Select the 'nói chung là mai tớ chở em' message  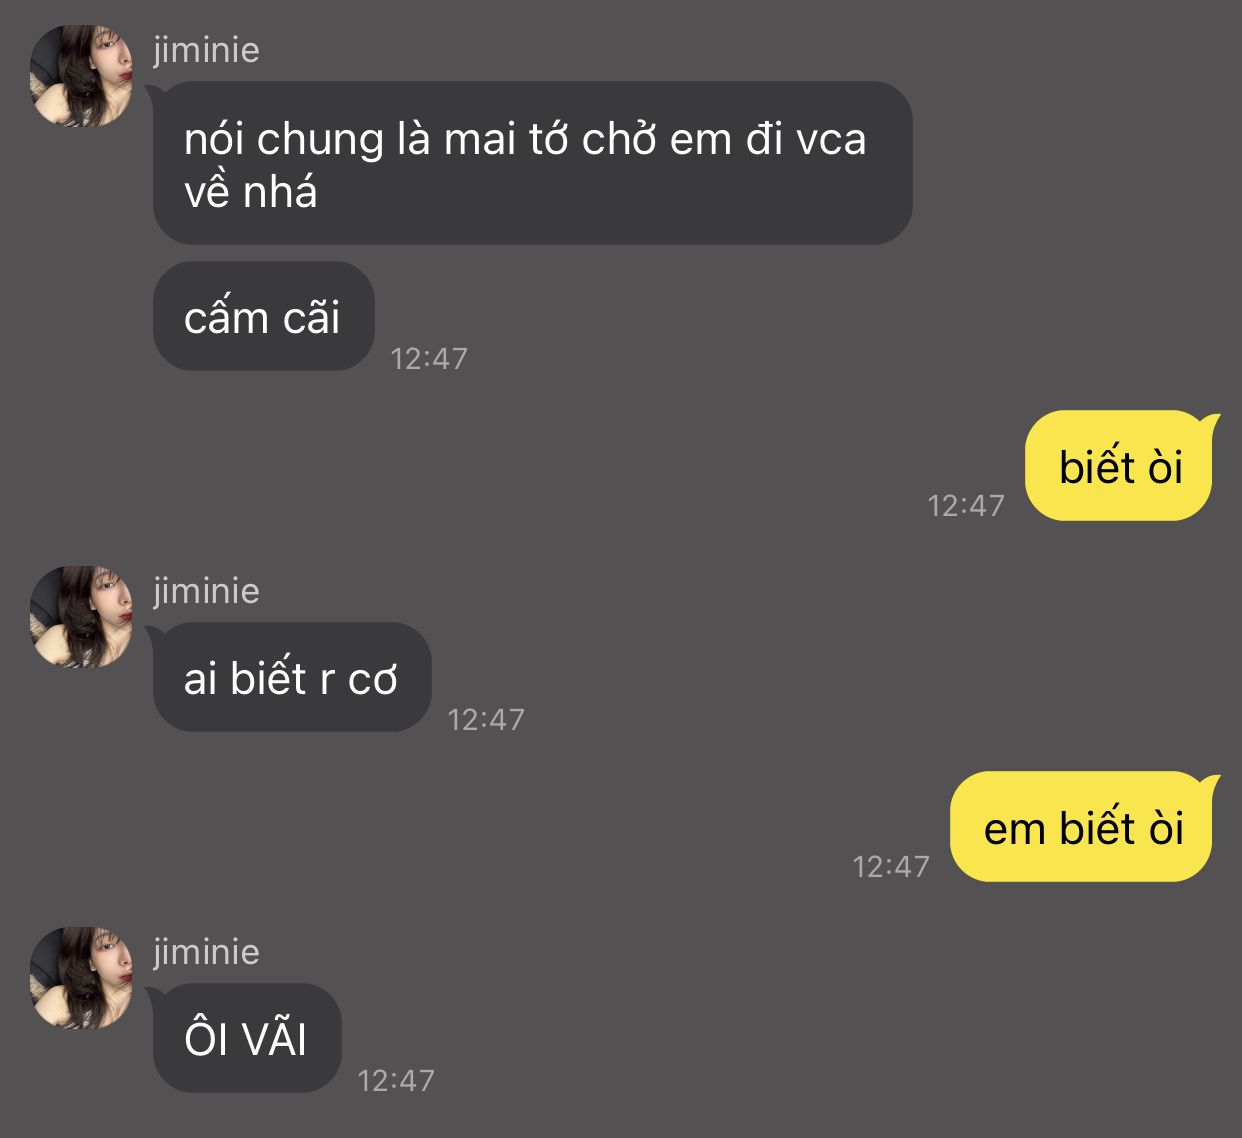click(532, 163)
